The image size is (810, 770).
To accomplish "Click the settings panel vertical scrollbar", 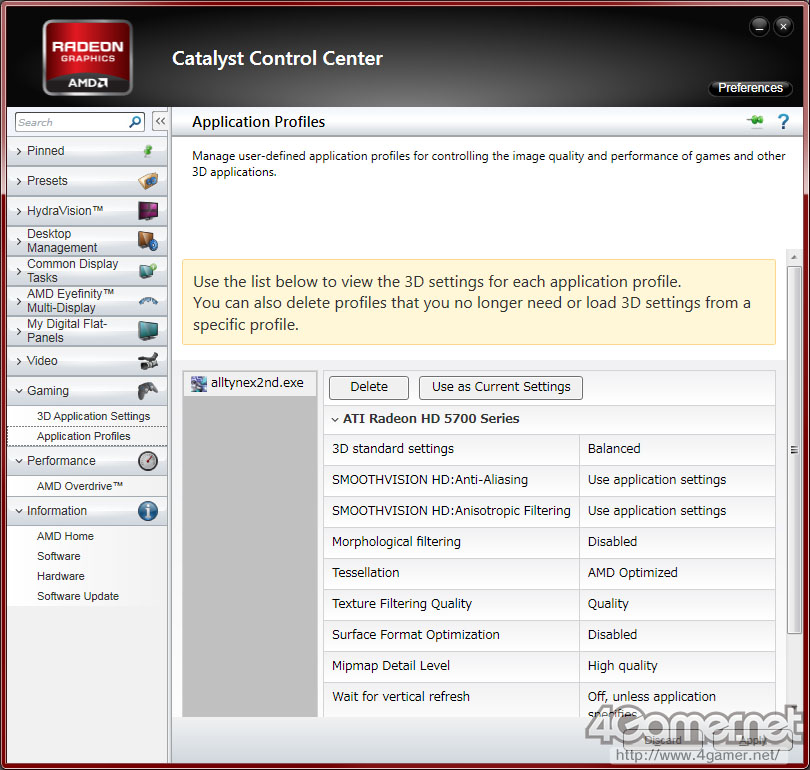I will coord(794,450).
